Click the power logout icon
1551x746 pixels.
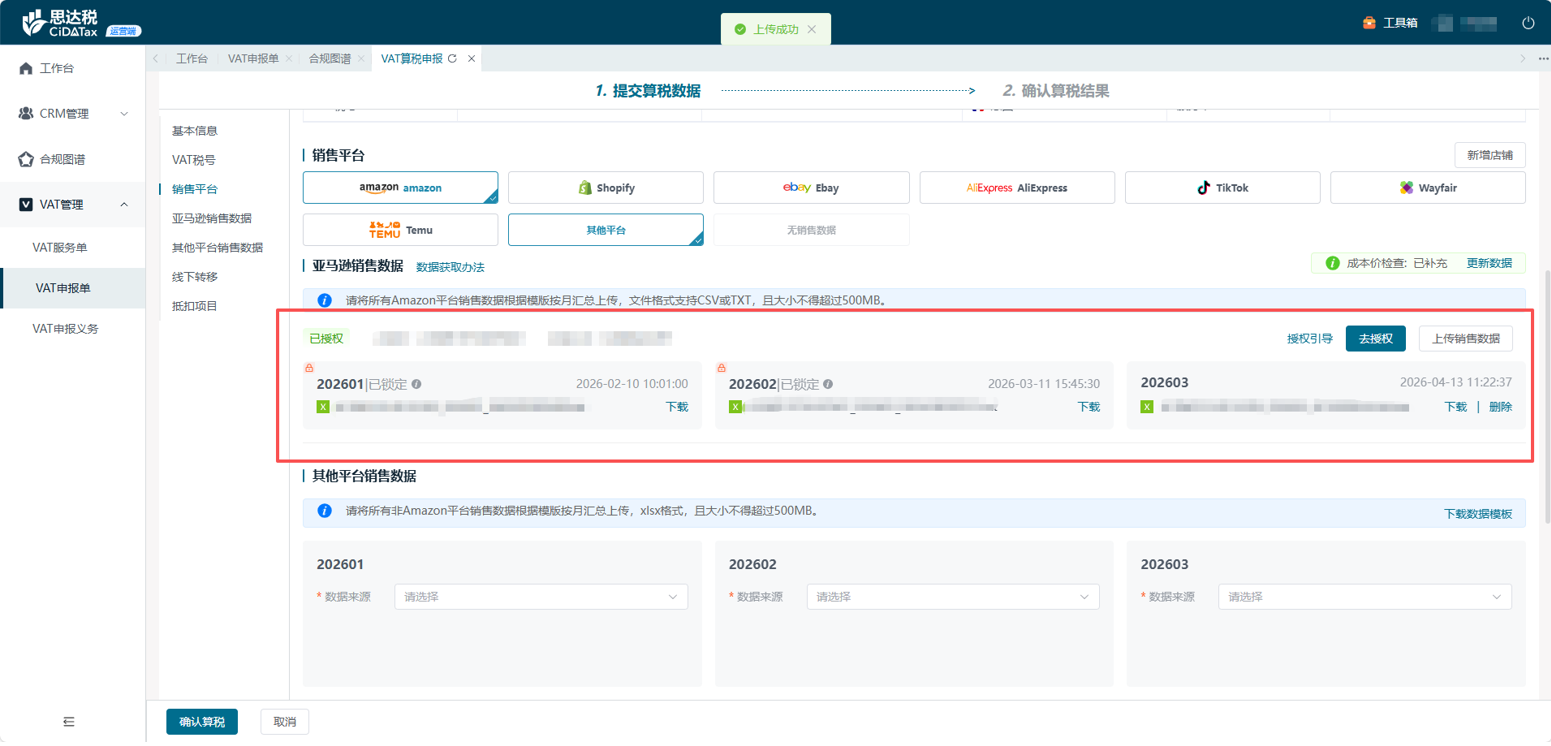point(1527,23)
